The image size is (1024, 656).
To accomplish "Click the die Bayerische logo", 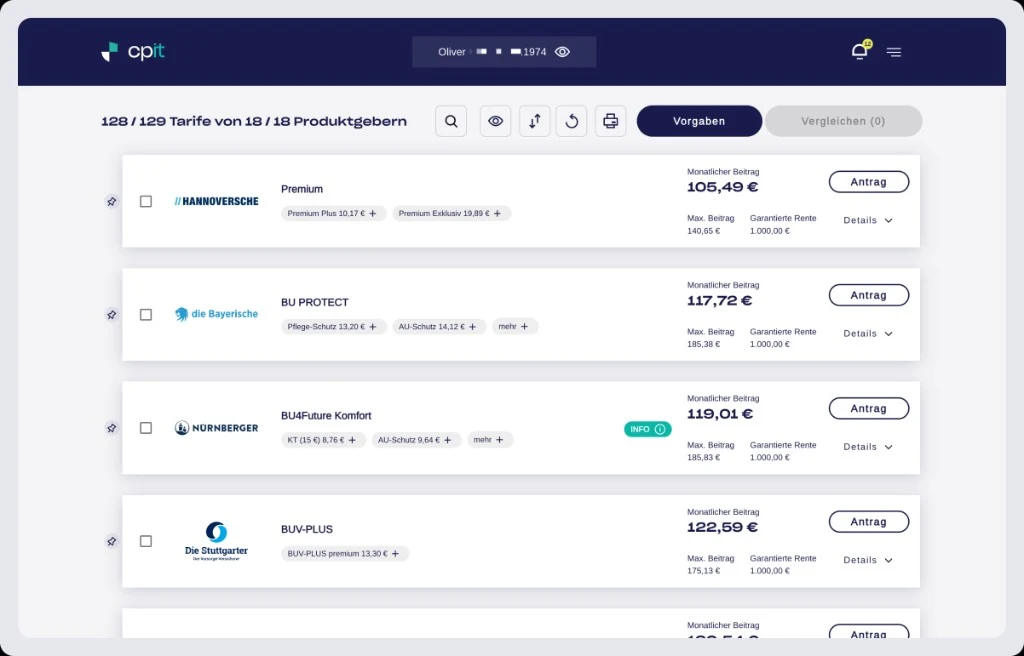I will tap(216, 314).
